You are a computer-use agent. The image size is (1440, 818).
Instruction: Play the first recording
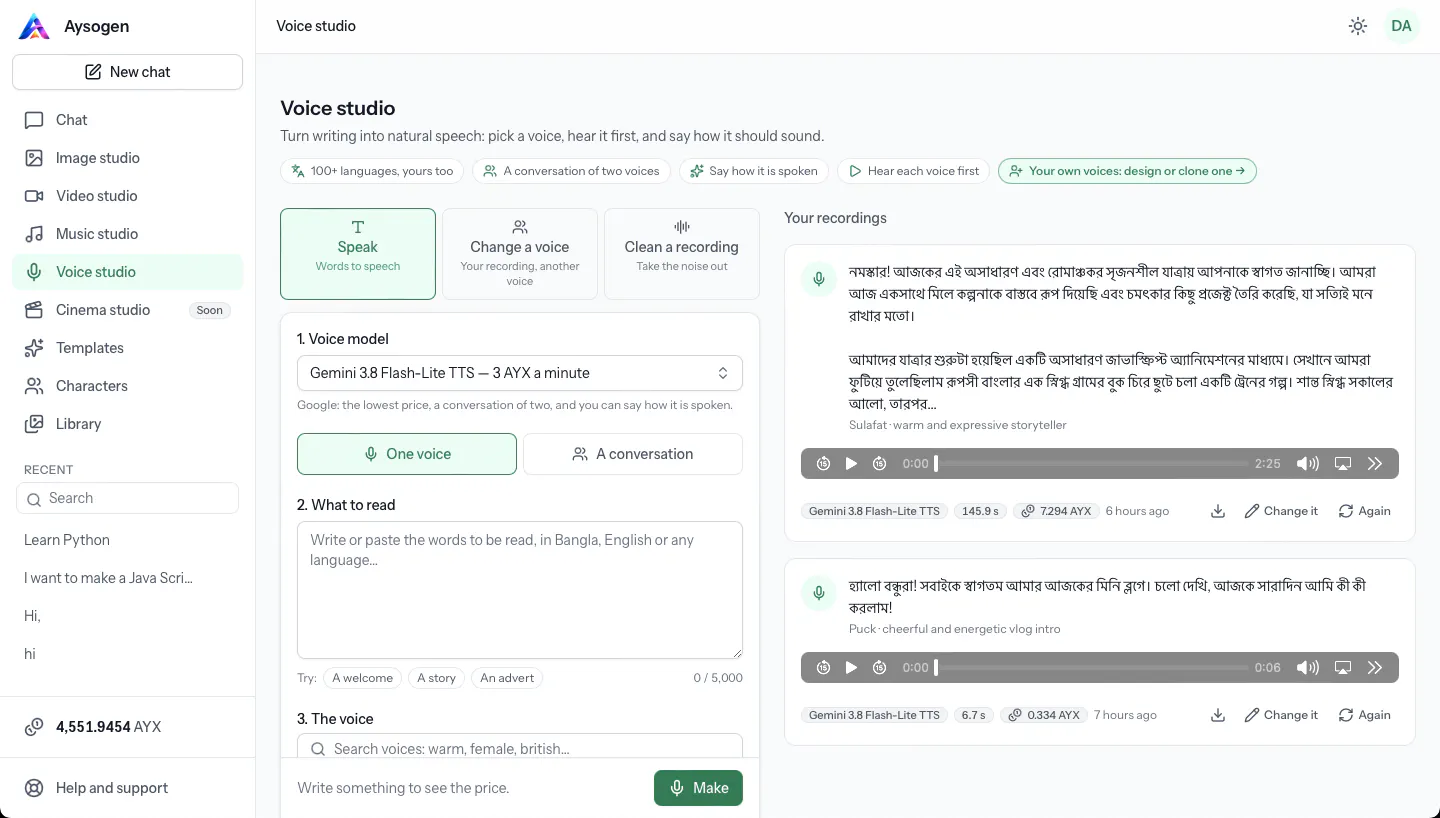(x=851, y=463)
